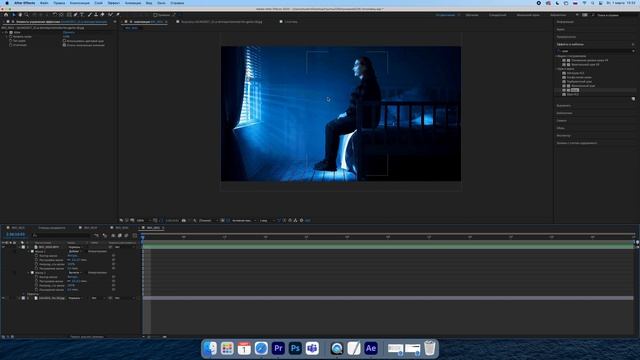Open Safari from the Dock
Screen dimensions: 640x360
point(261,348)
